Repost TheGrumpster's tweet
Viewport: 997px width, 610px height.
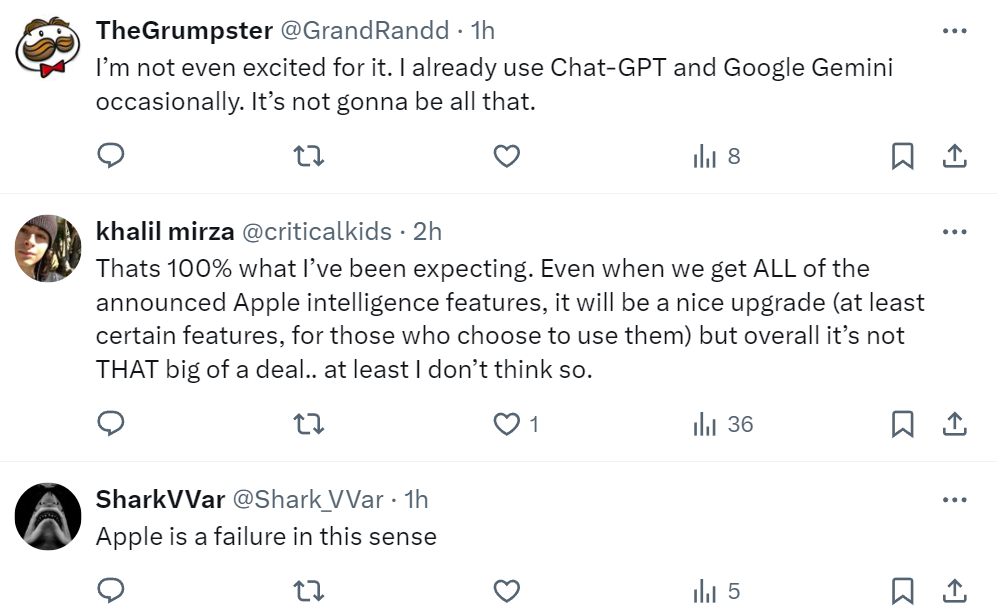(310, 156)
